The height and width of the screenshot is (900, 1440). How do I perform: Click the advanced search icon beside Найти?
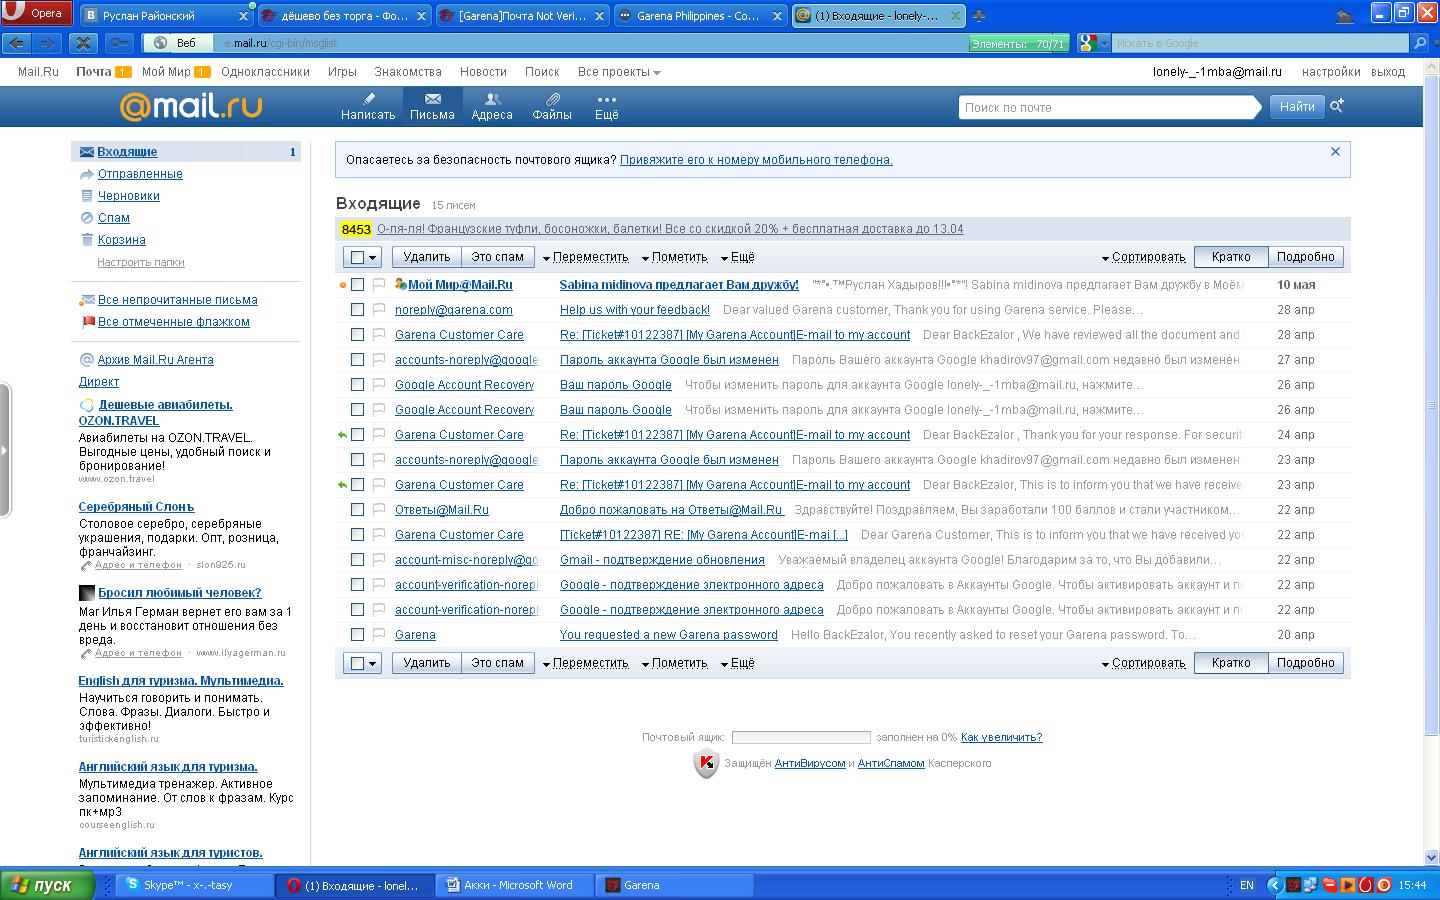coord(1337,106)
